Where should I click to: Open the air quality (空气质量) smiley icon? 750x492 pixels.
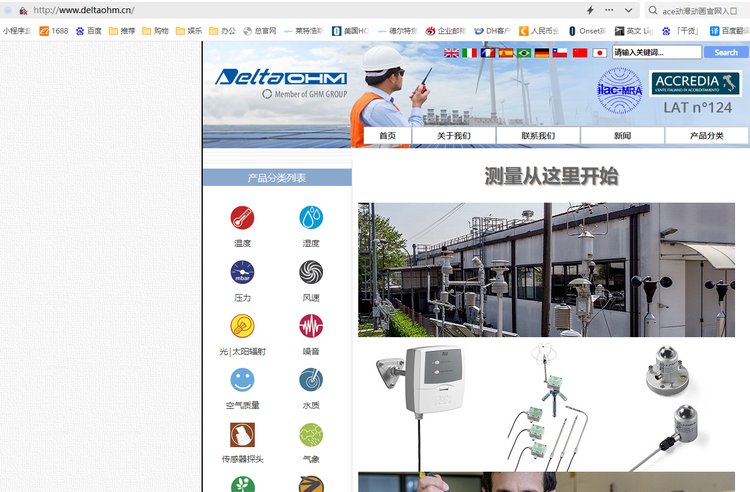242,380
